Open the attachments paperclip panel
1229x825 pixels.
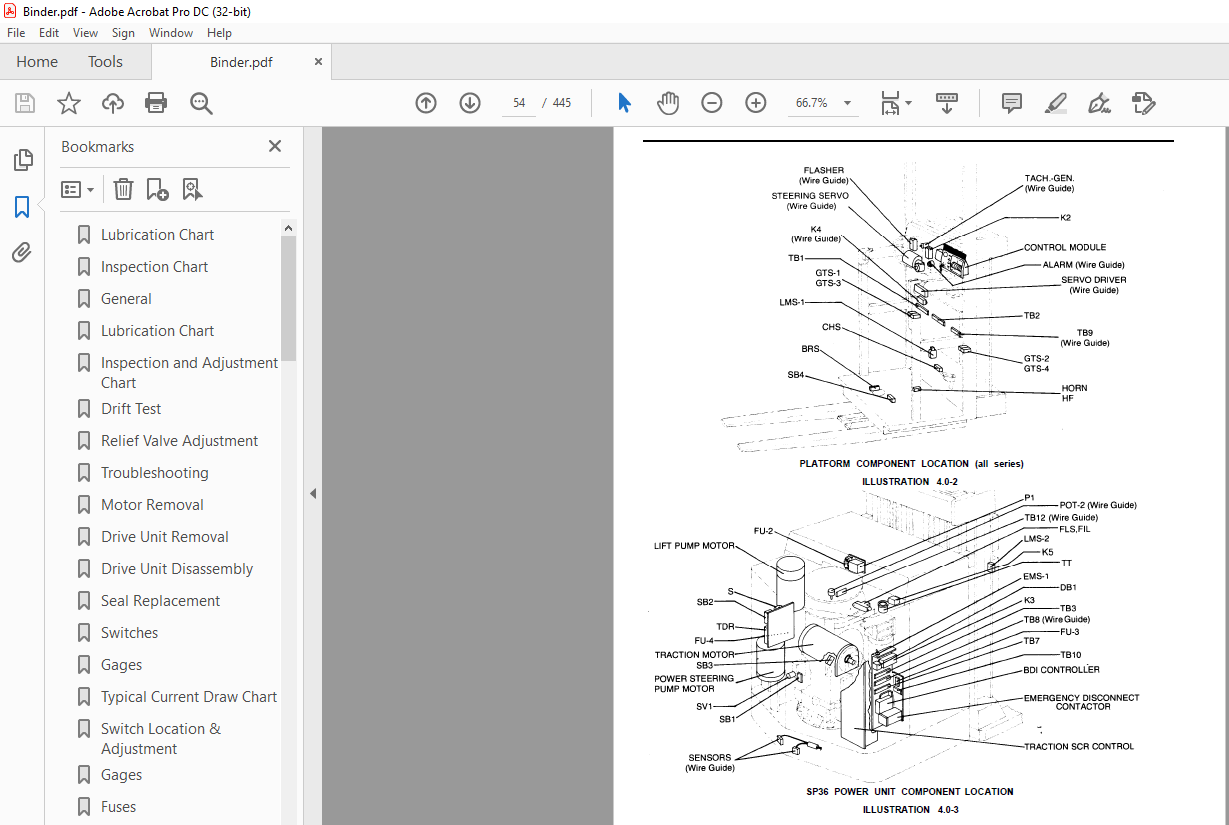(22, 253)
